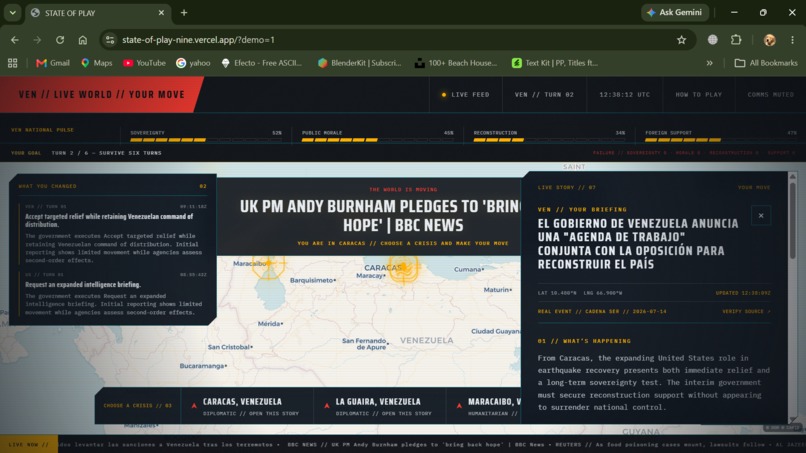
Task: Click the '01 // WHAT'S HAPPENING' heading
Action: pyautogui.click(x=584, y=341)
